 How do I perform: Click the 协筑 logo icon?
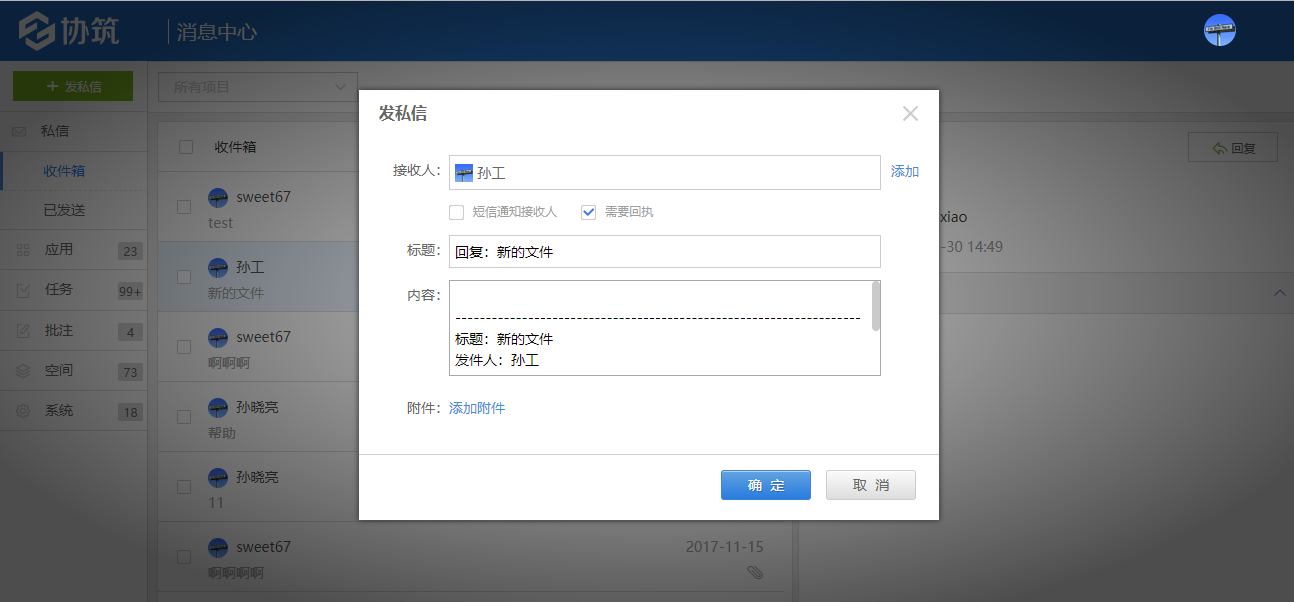pyautogui.click(x=36, y=29)
